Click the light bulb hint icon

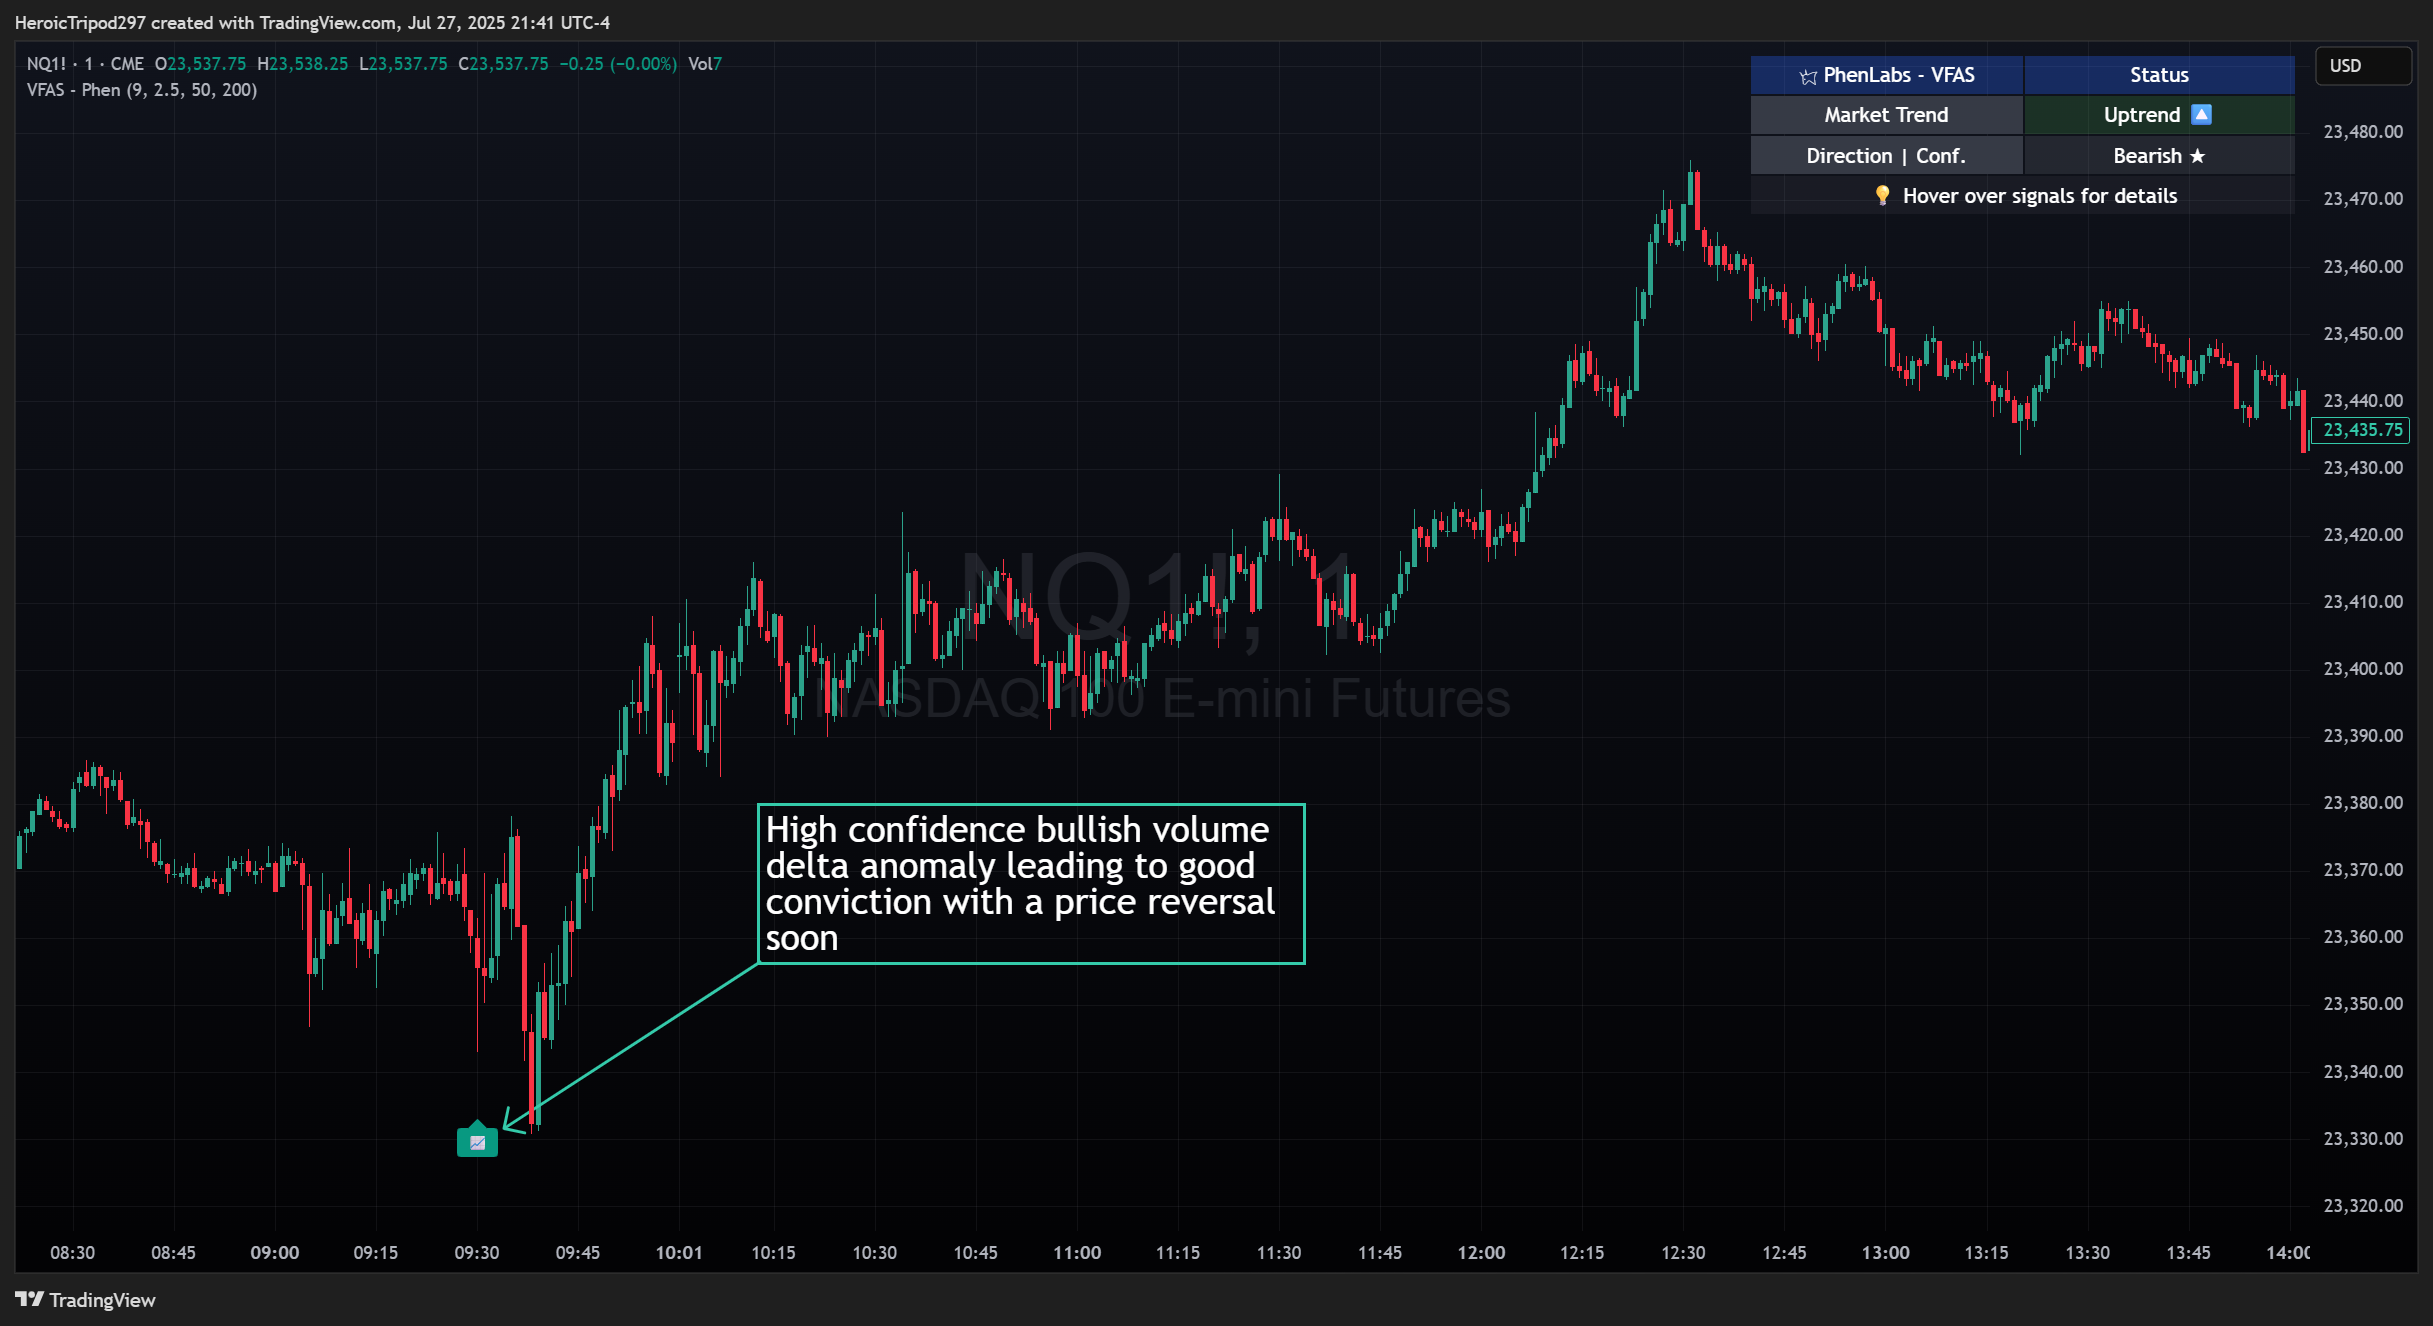(x=1882, y=195)
